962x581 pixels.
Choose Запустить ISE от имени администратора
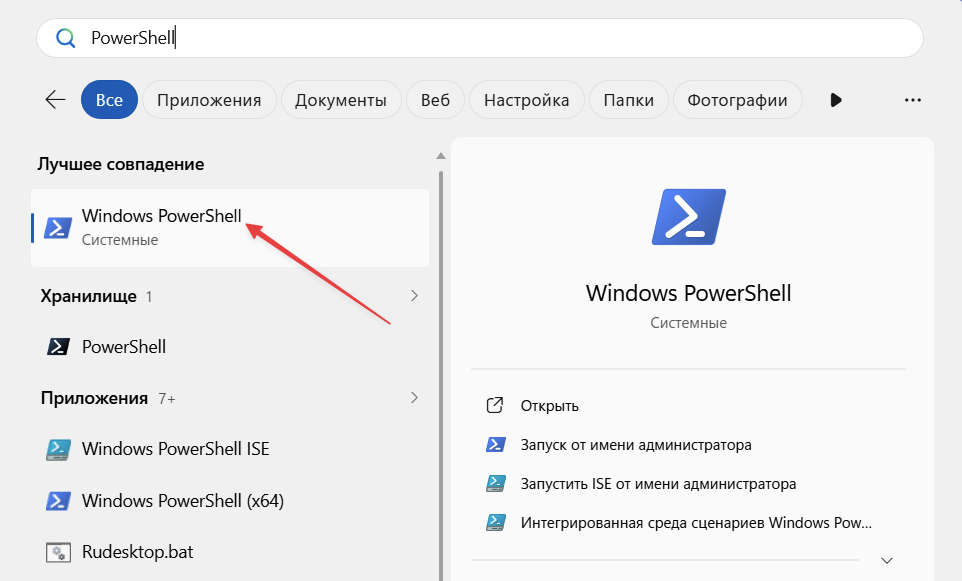pyautogui.click(x=658, y=484)
